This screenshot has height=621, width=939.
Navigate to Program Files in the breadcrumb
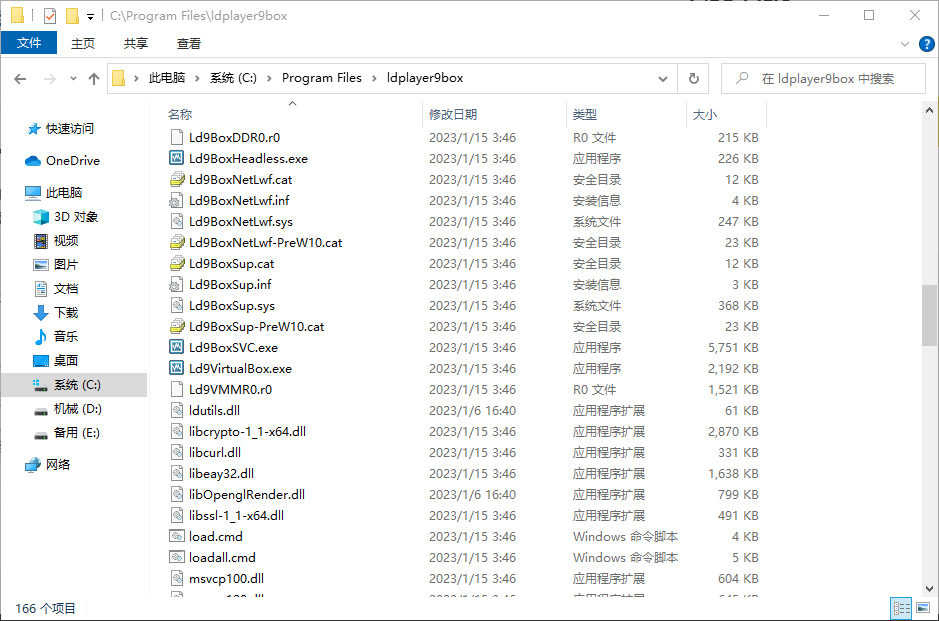(321, 78)
